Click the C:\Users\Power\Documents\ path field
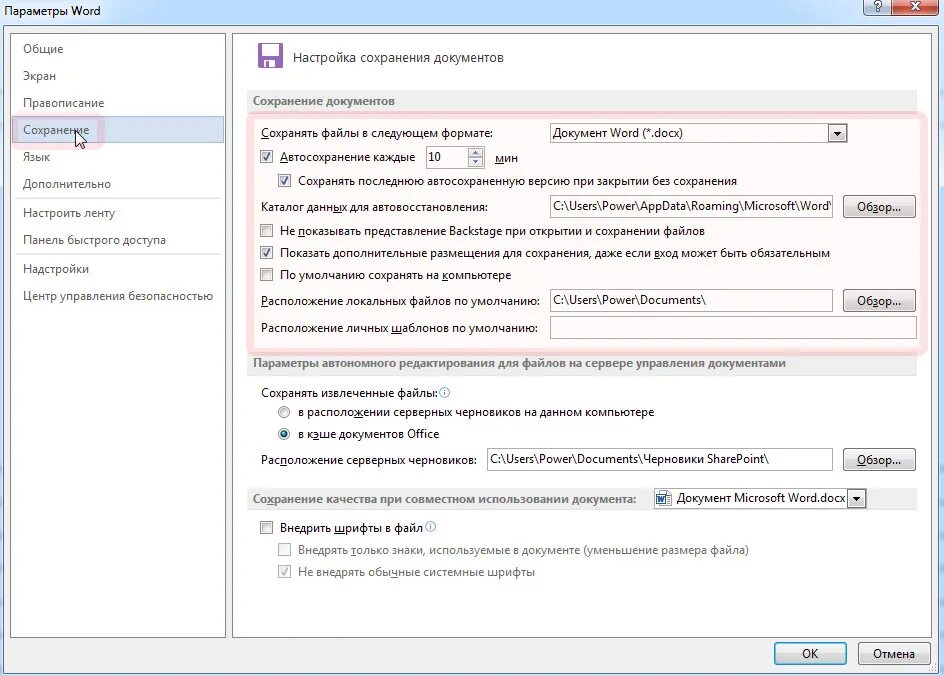The height and width of the screenshot is (676, 944). point(691,300)
